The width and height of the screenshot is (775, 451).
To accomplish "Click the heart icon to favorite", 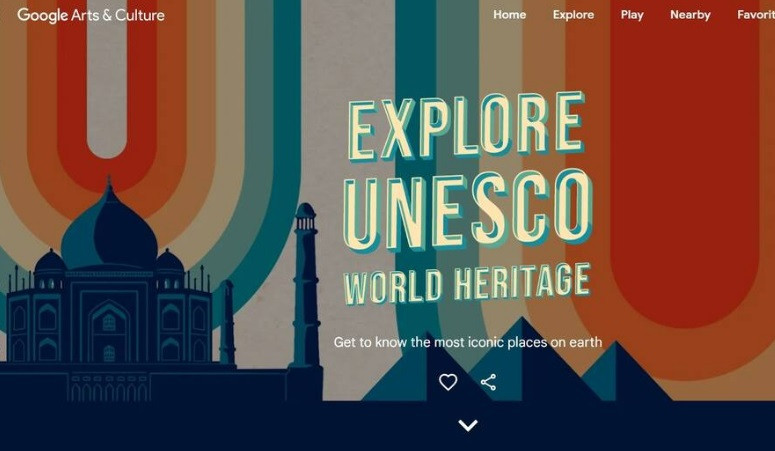I will coord(448,382).
